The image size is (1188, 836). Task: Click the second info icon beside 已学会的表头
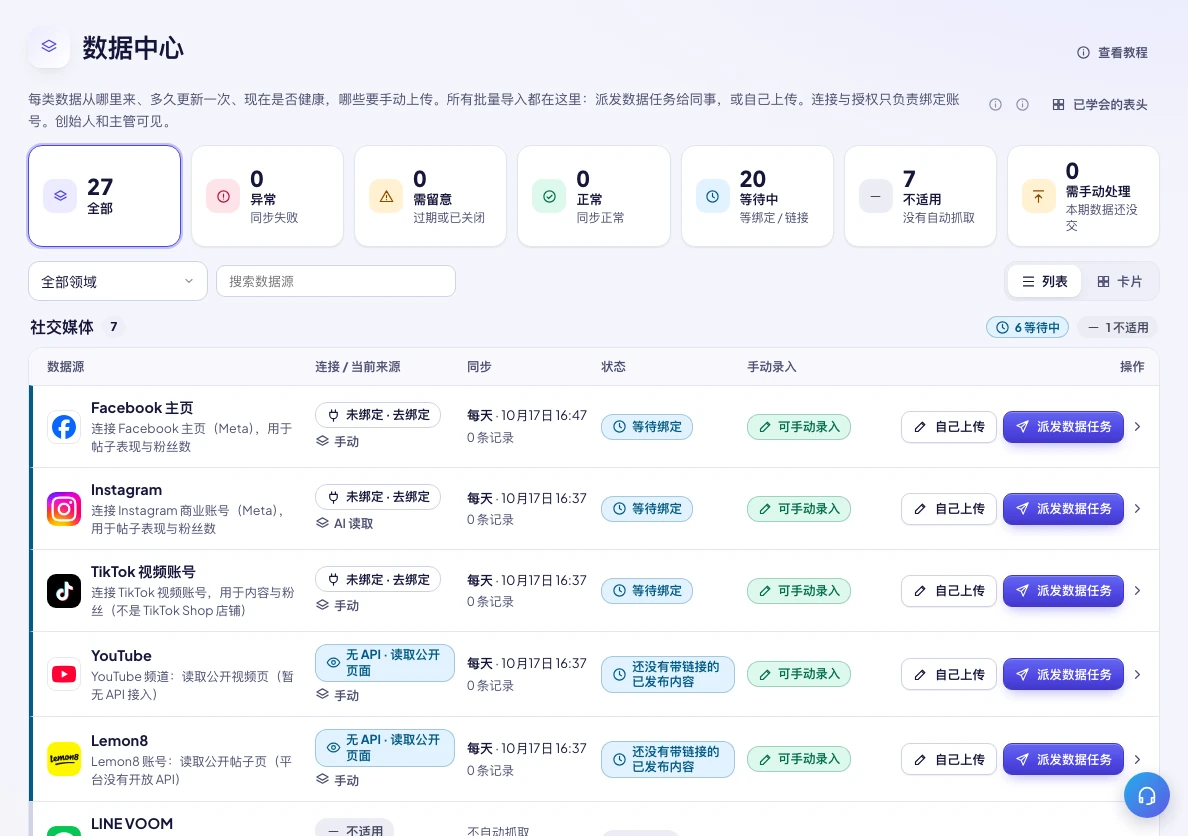coord(1022,105)
